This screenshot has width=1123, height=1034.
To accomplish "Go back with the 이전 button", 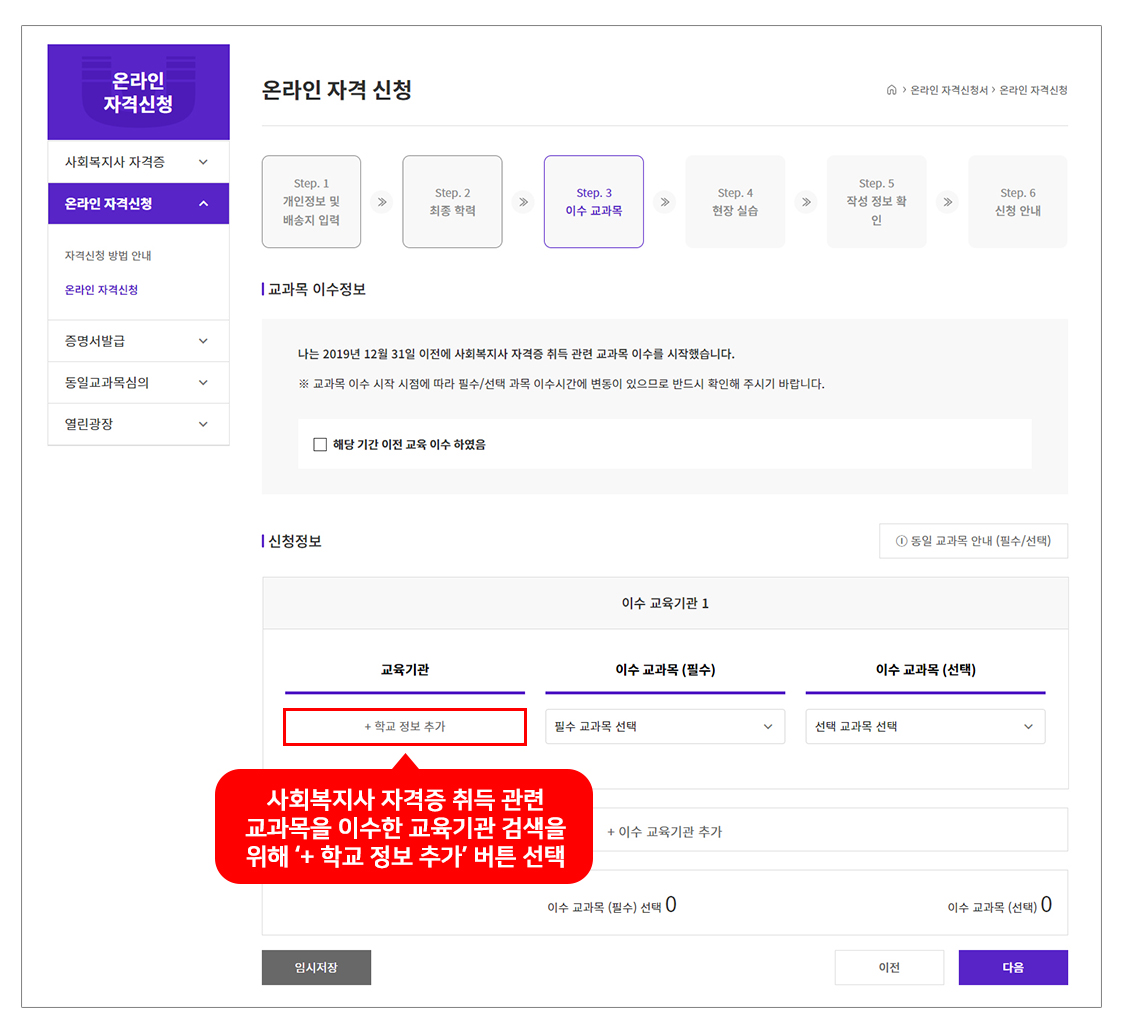I will [x=889, y=967].
